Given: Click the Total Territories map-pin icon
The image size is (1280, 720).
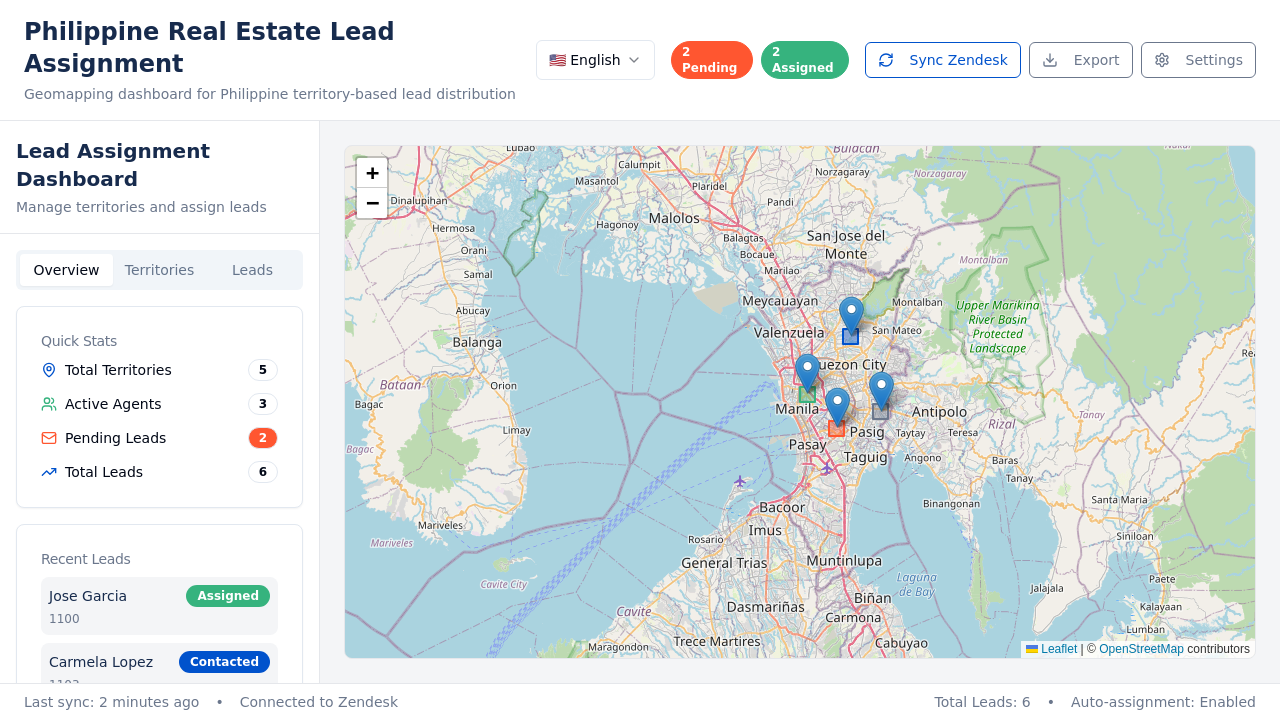Looking at the screenshot, I should (47, 370).
